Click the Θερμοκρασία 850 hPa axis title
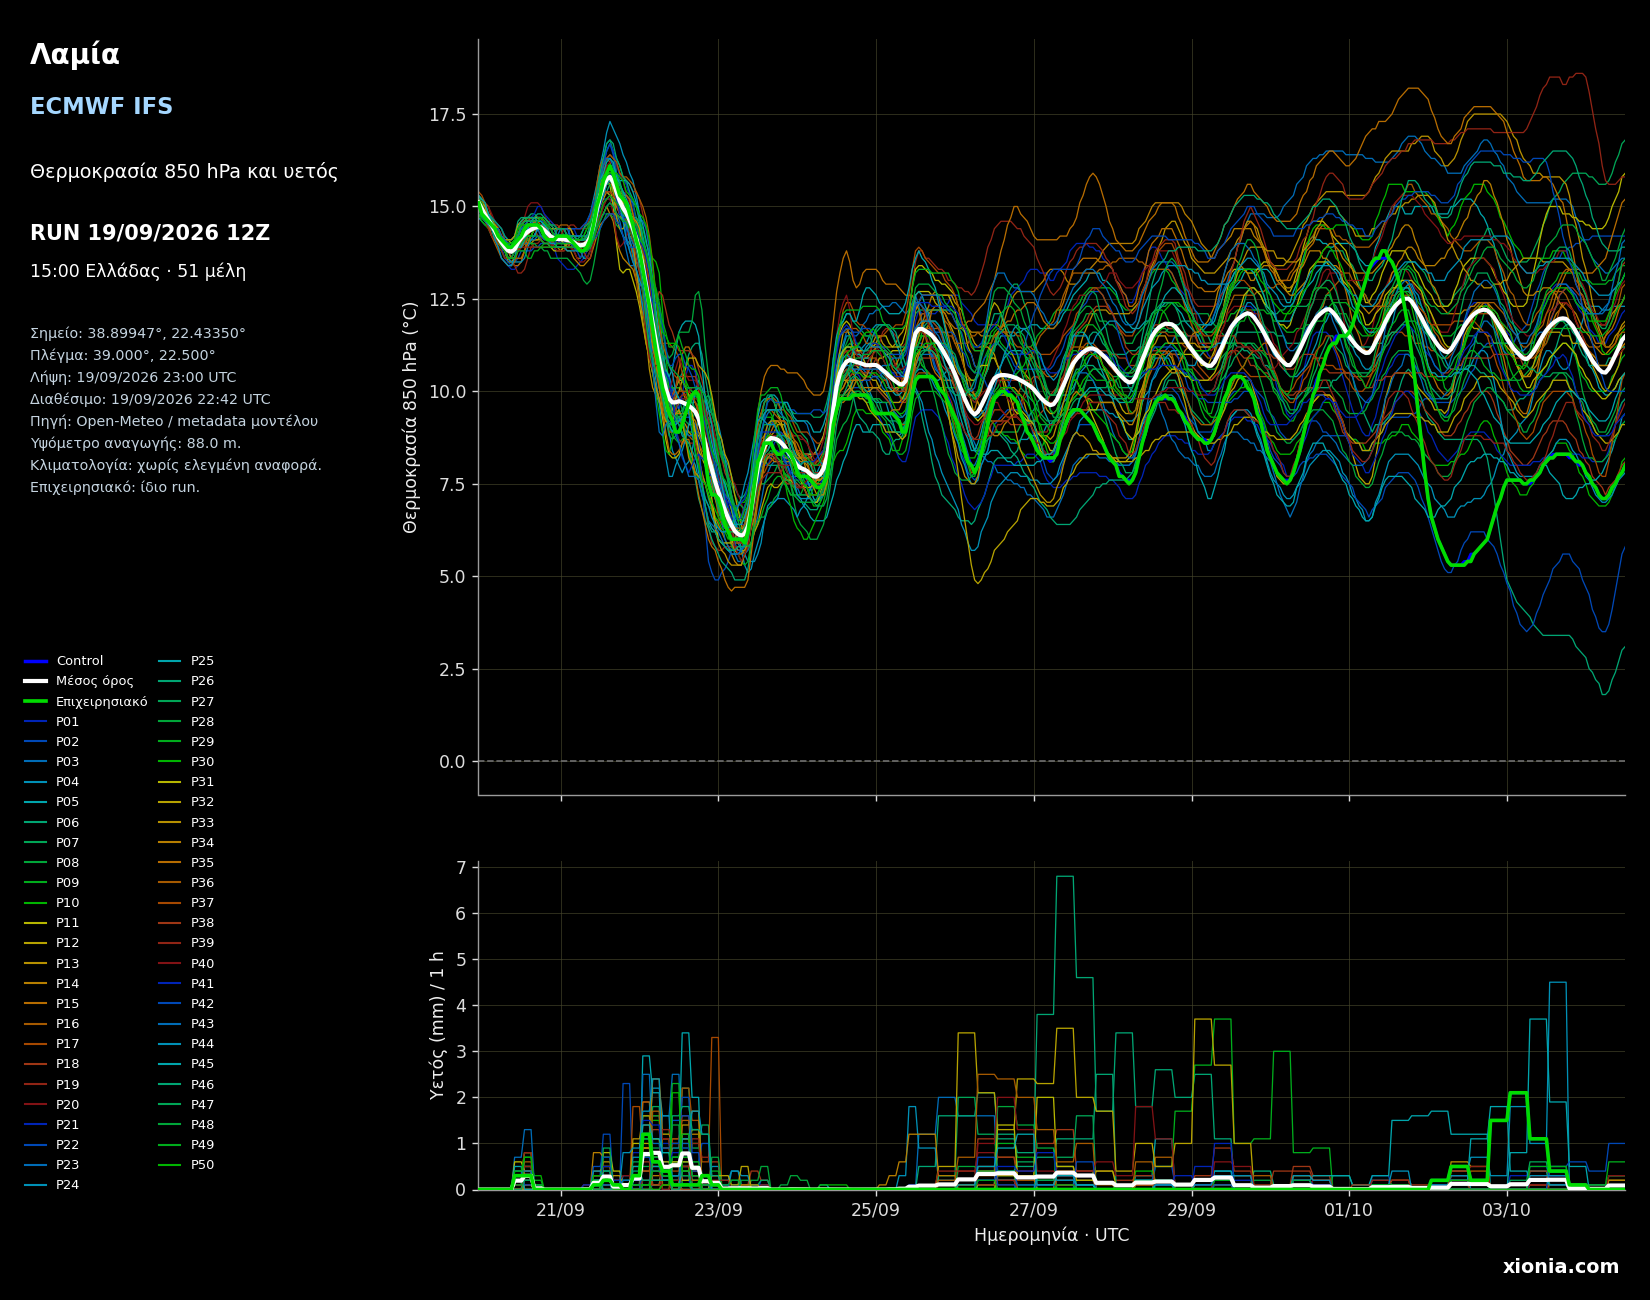 coord(411,417)
